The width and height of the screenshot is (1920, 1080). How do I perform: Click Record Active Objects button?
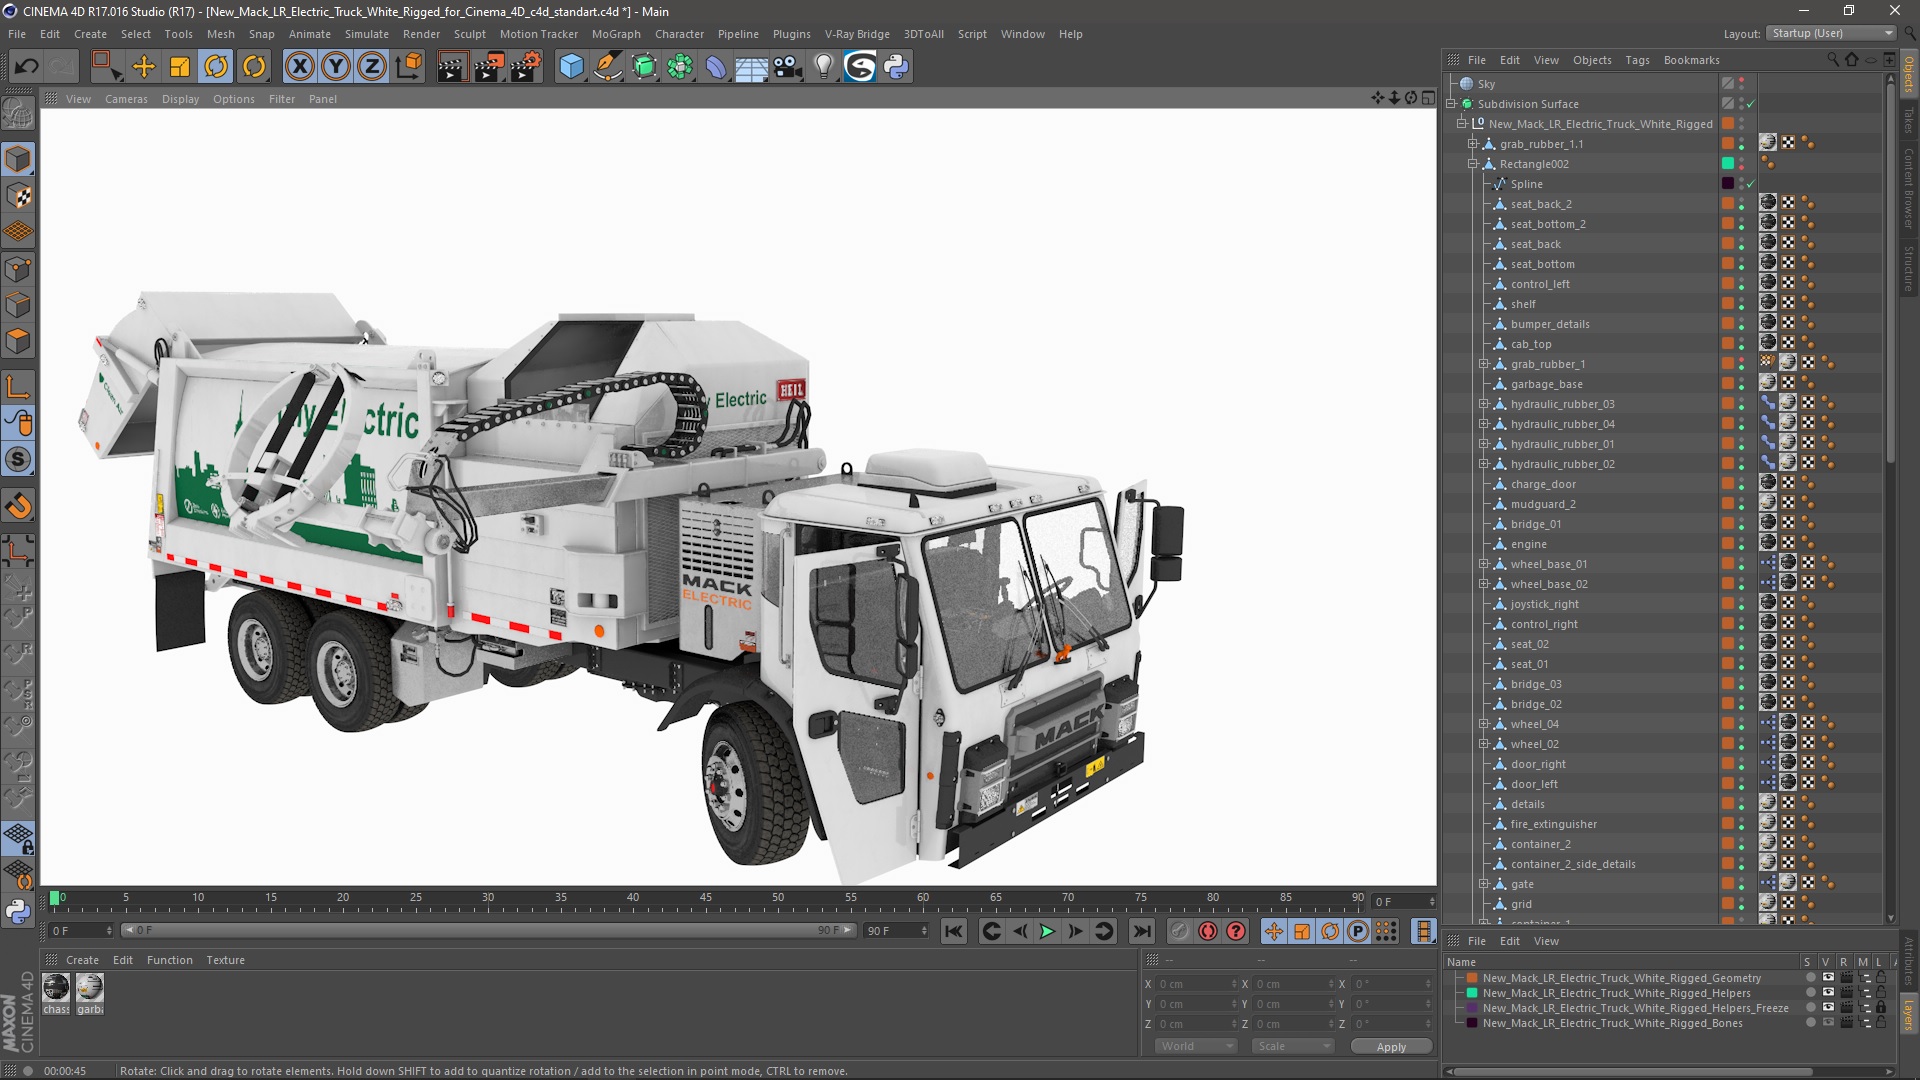(1180, 931)
